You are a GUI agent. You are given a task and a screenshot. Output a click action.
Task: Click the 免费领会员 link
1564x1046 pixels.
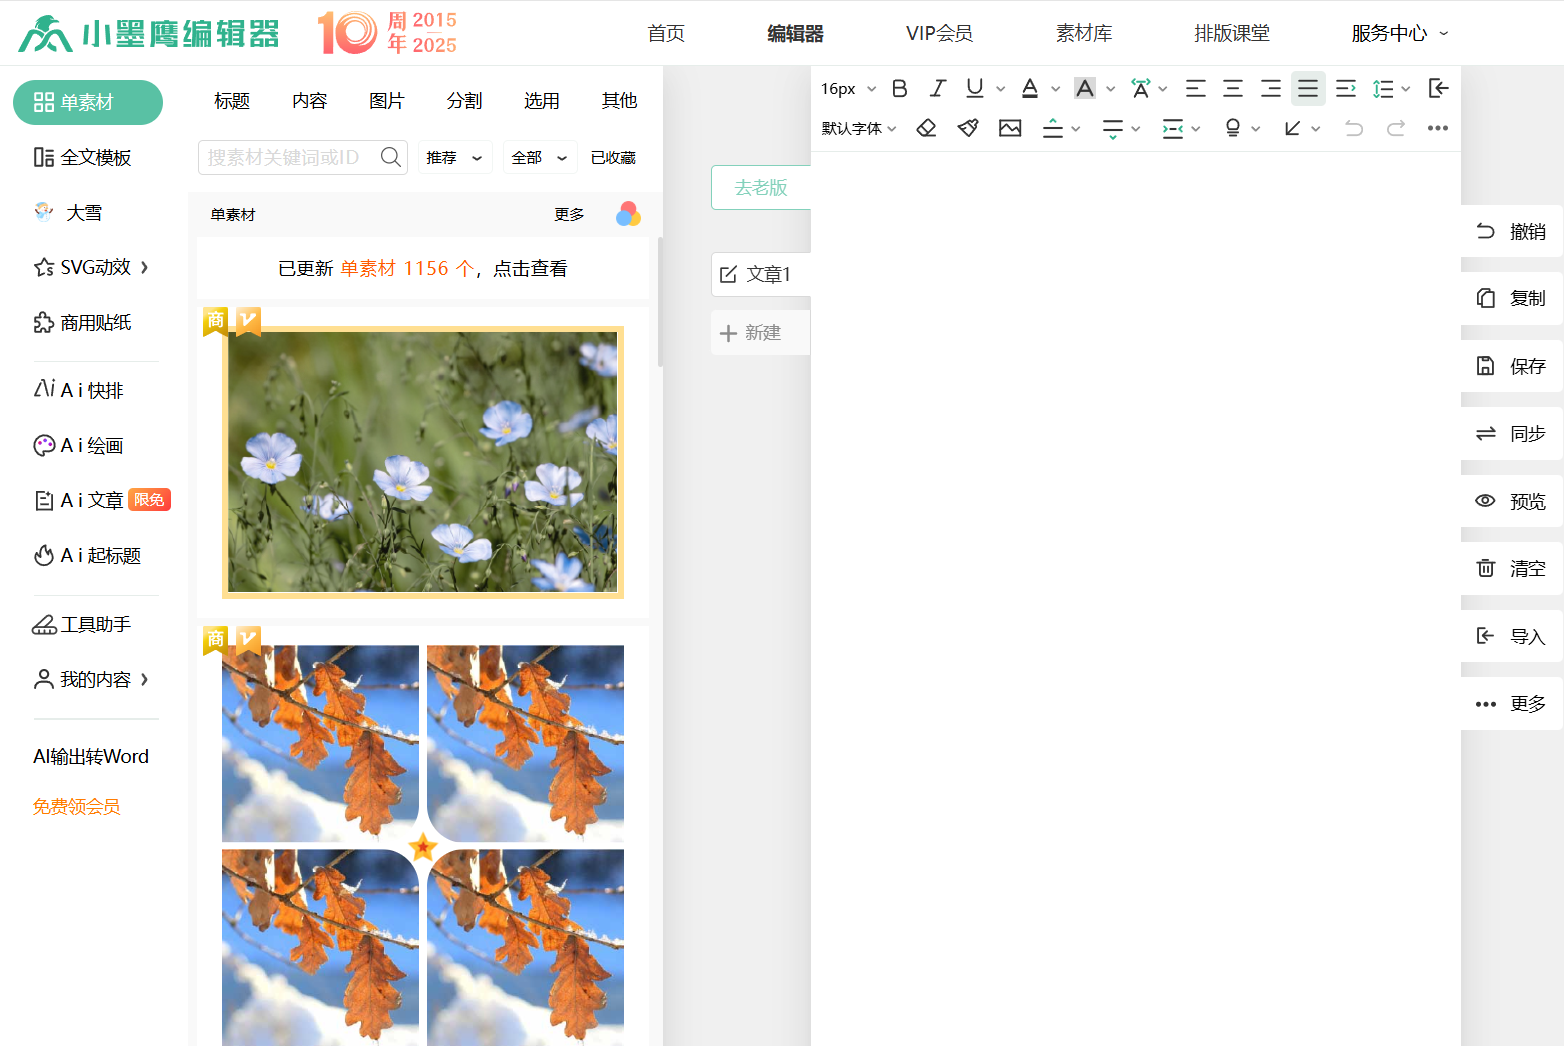77,807
